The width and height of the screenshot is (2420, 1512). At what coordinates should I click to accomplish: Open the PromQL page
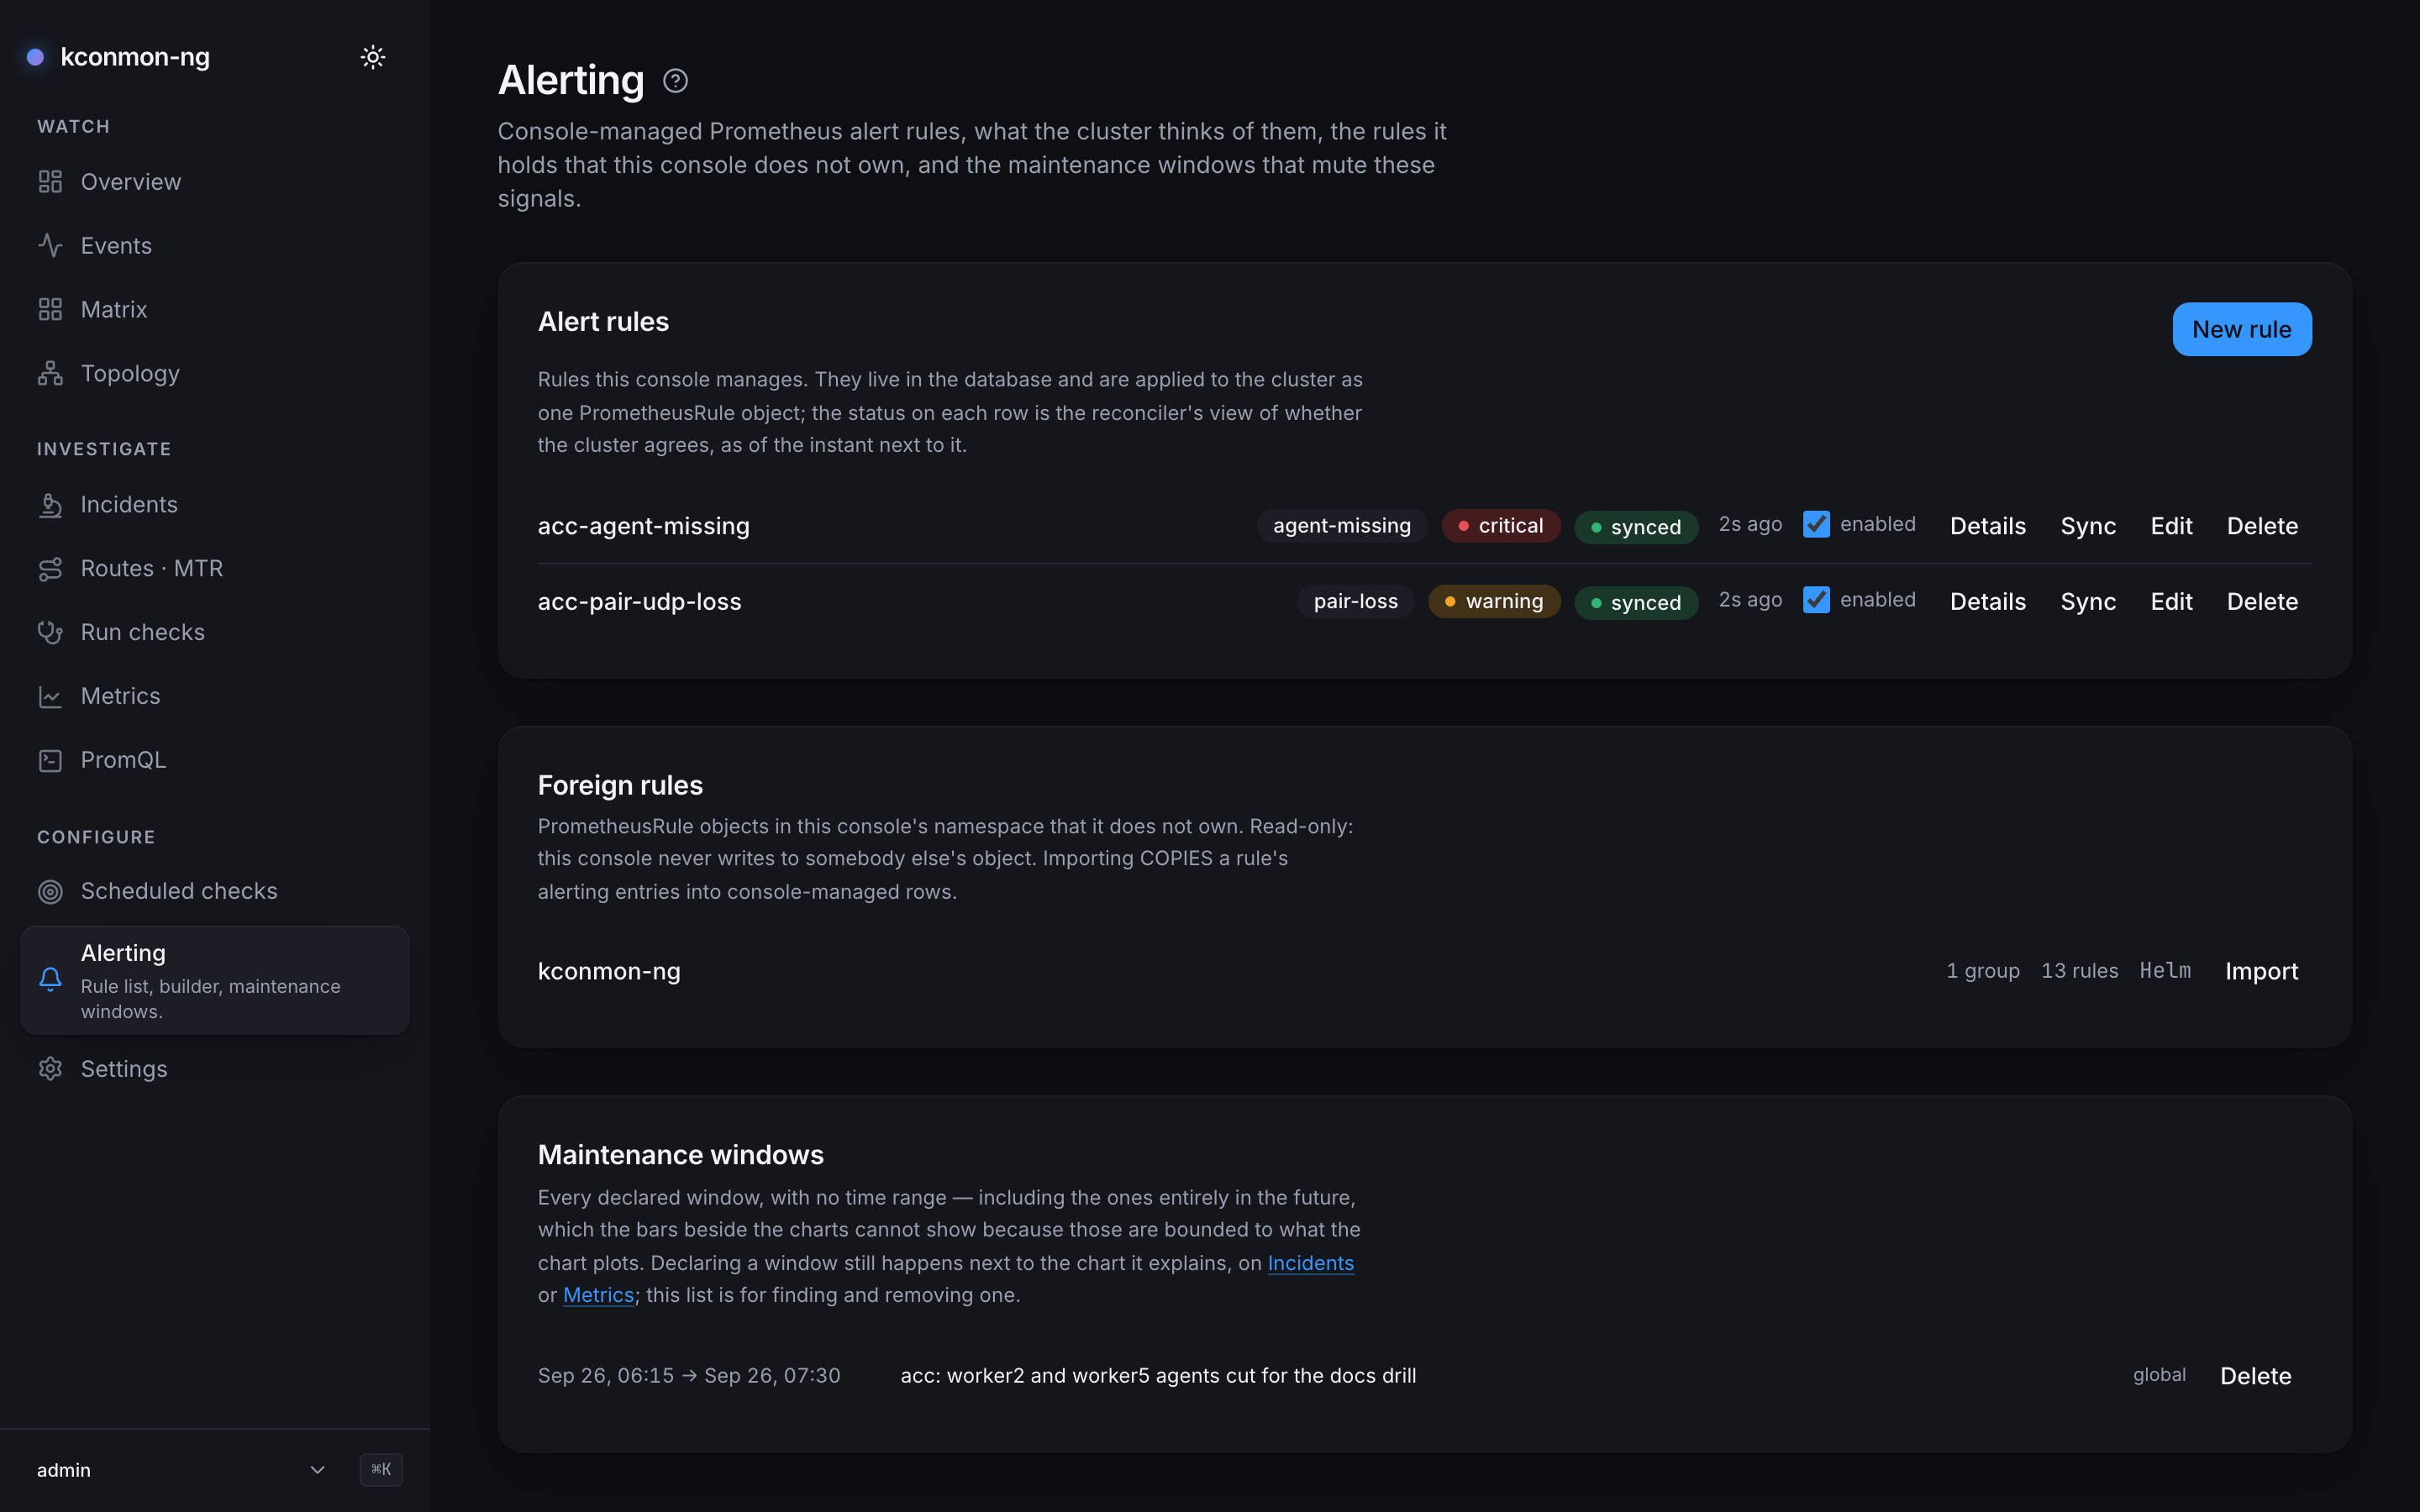pyautogui.click(x=214, y=761)
